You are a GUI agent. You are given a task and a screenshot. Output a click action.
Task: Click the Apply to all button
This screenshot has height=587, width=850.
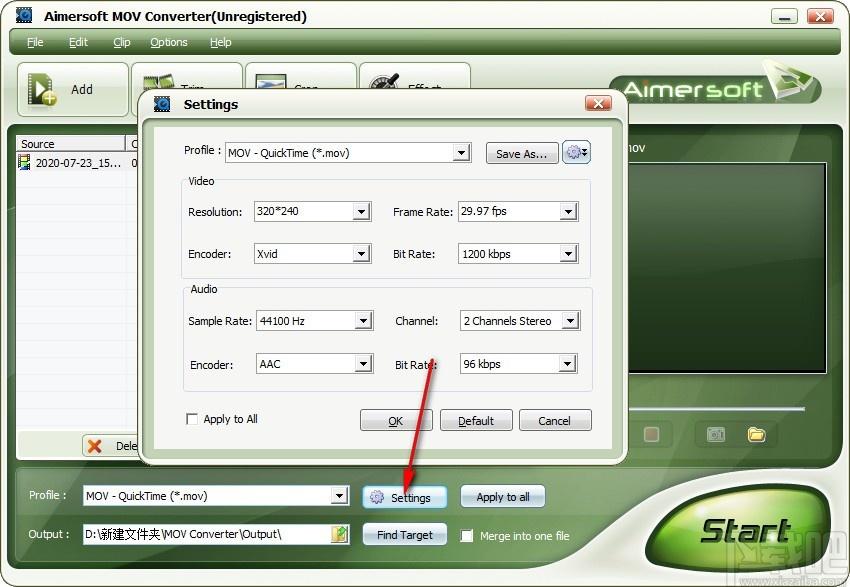coord(503,497)
